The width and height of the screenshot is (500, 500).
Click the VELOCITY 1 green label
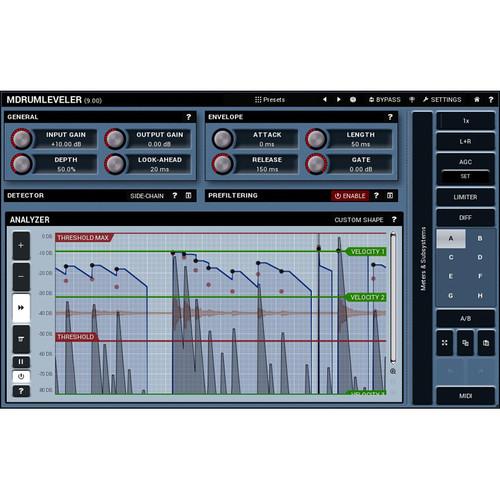(x=366, y=252)
